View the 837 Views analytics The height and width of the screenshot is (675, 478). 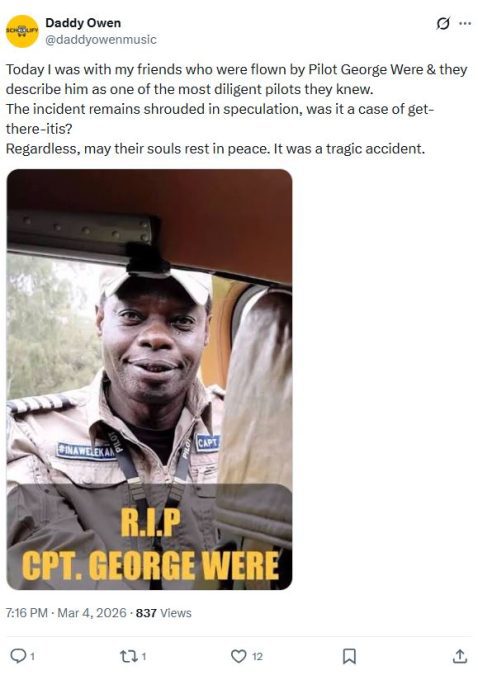coord(164,613)
